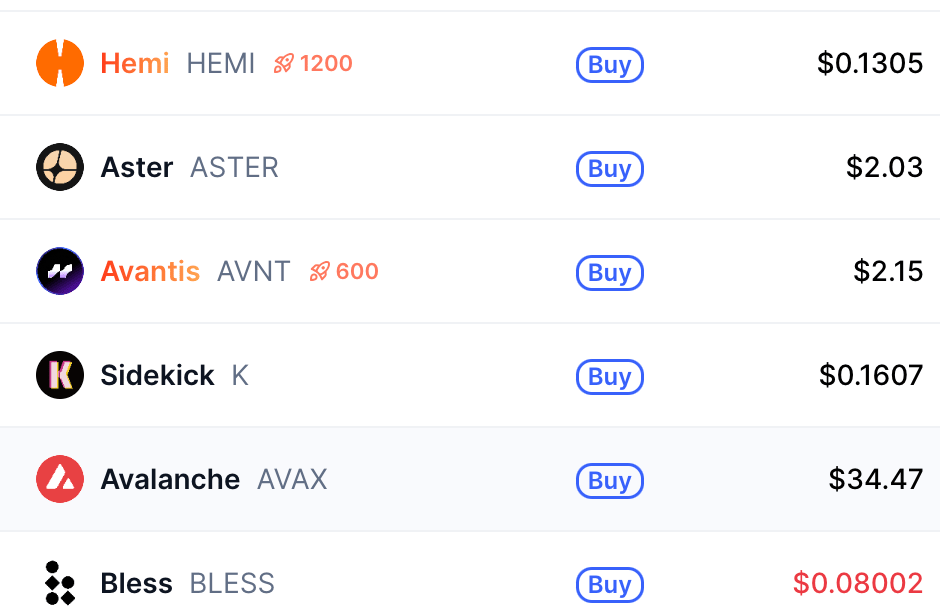Click the Sidekick coin logo icon
Viewport: 940px width, 614px height.
(60, 375)
